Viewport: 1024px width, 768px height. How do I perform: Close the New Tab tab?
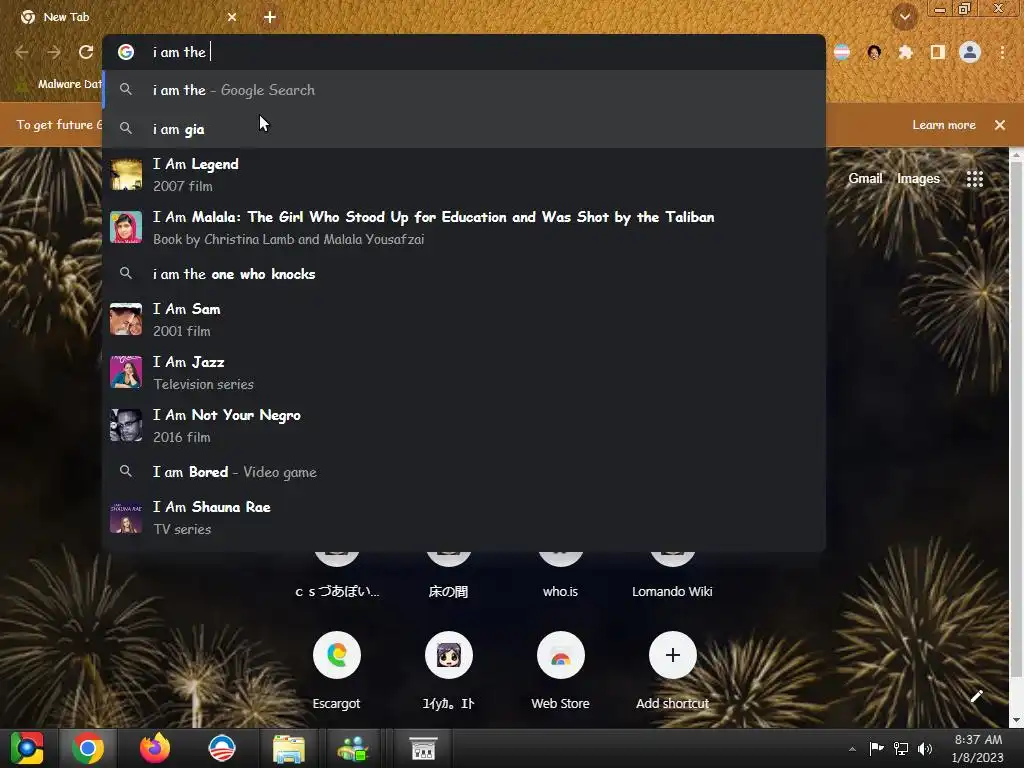[232, 17]
